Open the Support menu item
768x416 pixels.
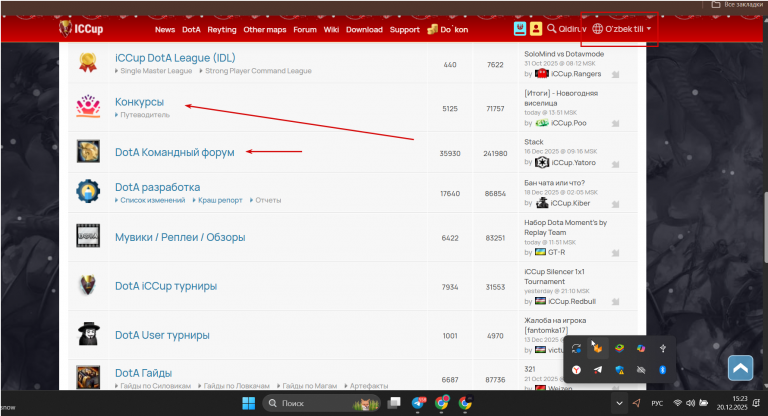pyautogui.click(x=405, y=30)
